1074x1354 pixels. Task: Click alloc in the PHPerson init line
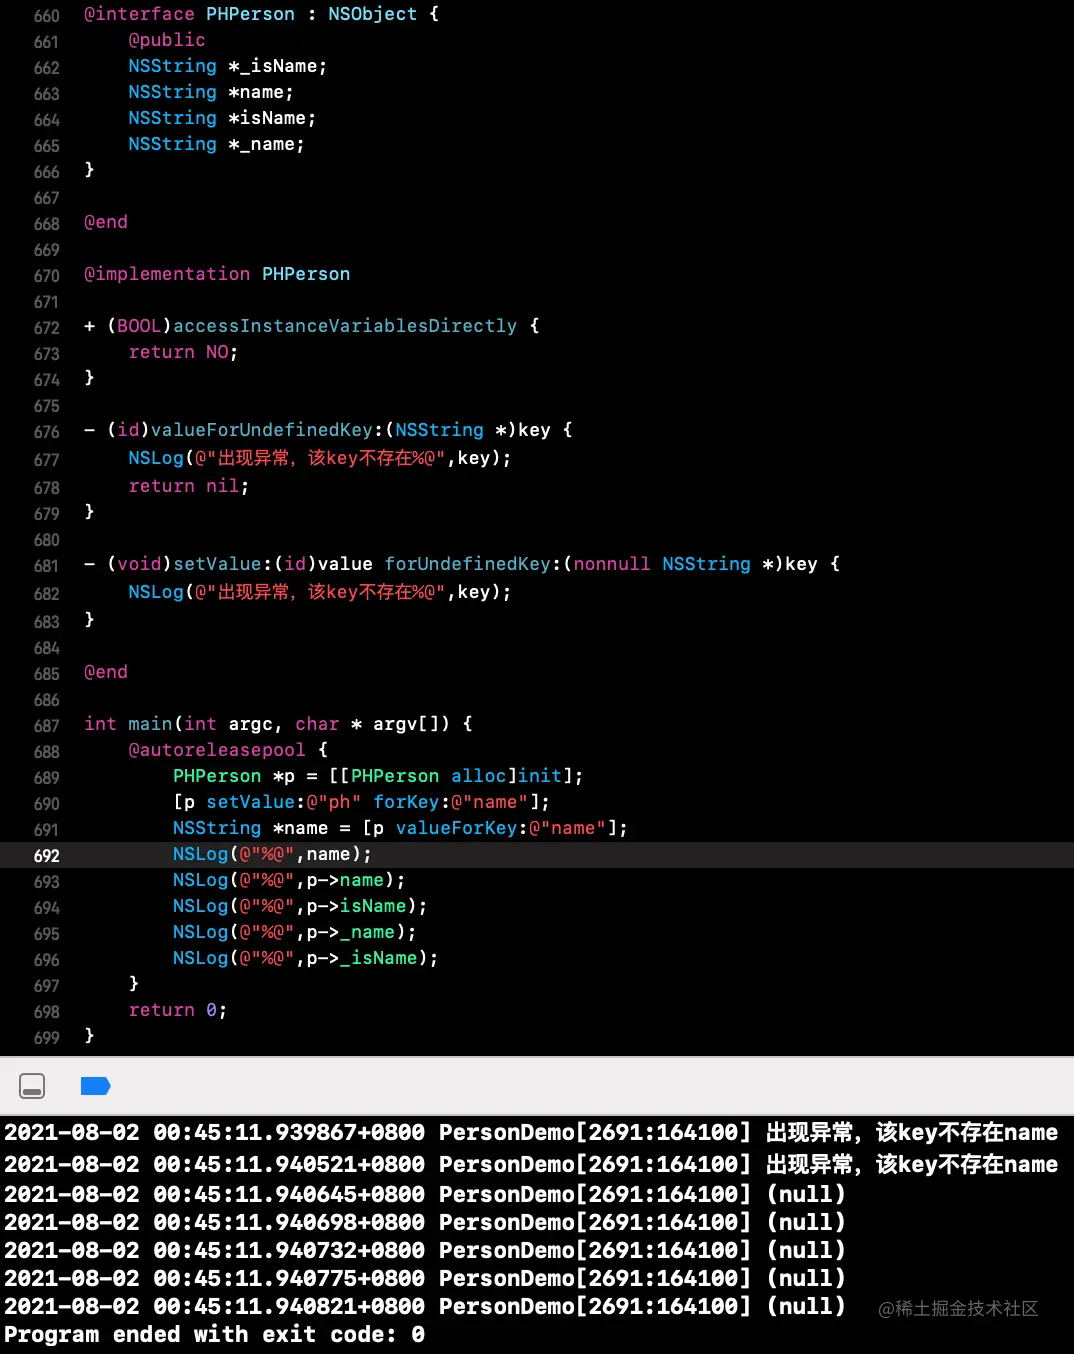[x=479, y=776]
